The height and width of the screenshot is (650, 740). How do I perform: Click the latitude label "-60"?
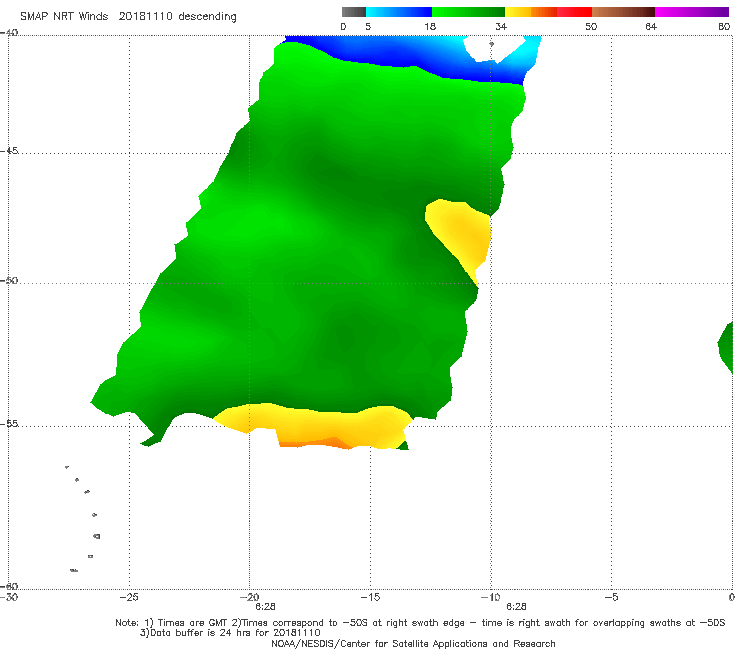[9, 586]
